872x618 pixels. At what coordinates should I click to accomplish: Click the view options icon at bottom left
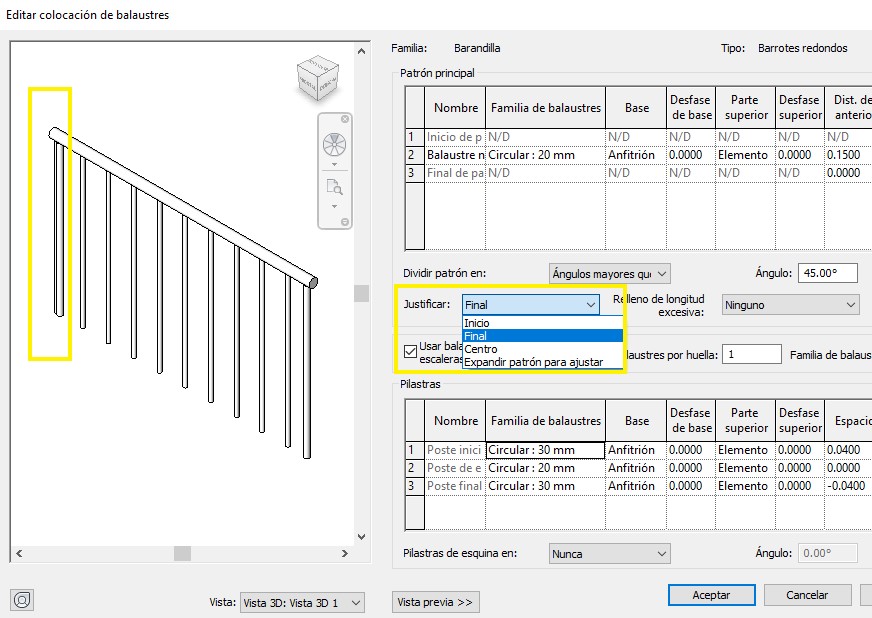click(22, 600)
